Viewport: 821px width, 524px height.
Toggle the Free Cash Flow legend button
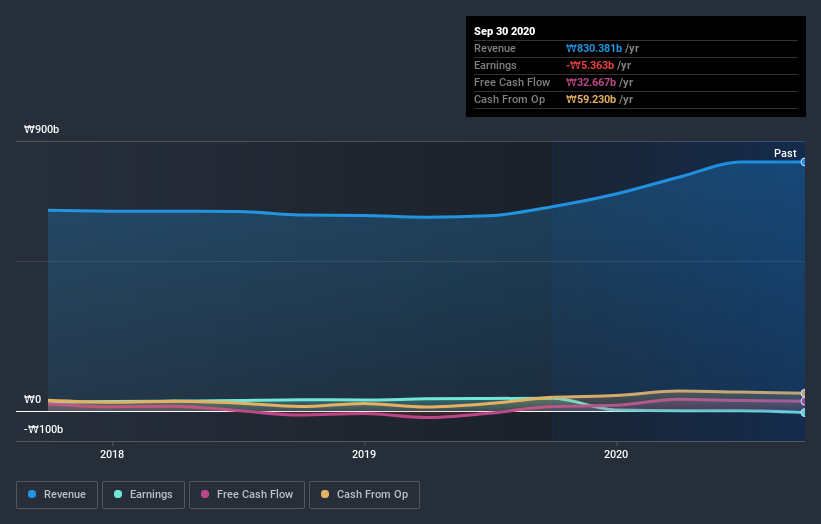[x=247, y=495]
